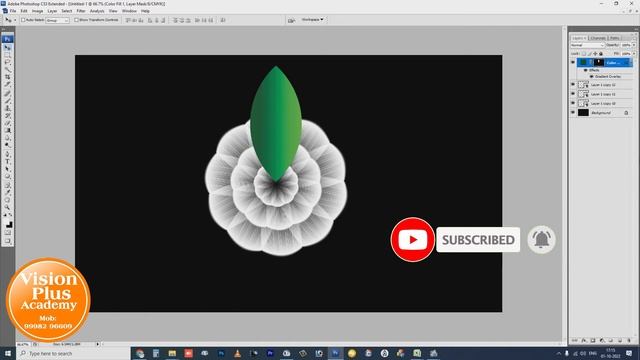Select the Gradient tool

8,130
